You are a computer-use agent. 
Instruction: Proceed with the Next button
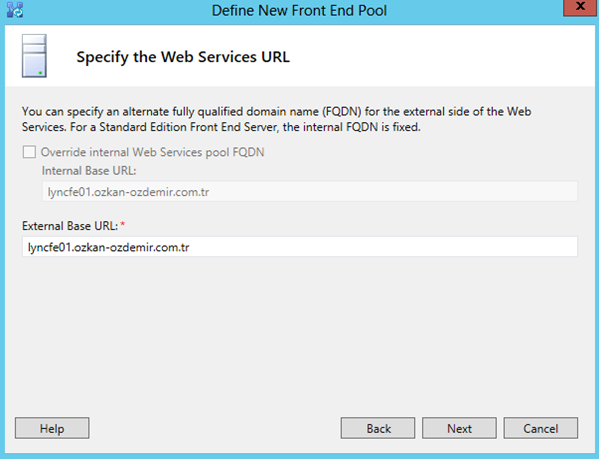[x=459, y=428]
